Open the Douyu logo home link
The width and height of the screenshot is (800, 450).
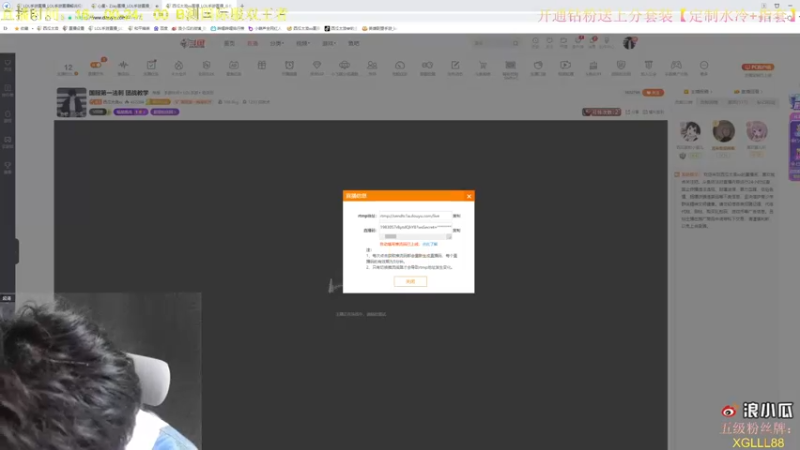click(x=193, y=43)
